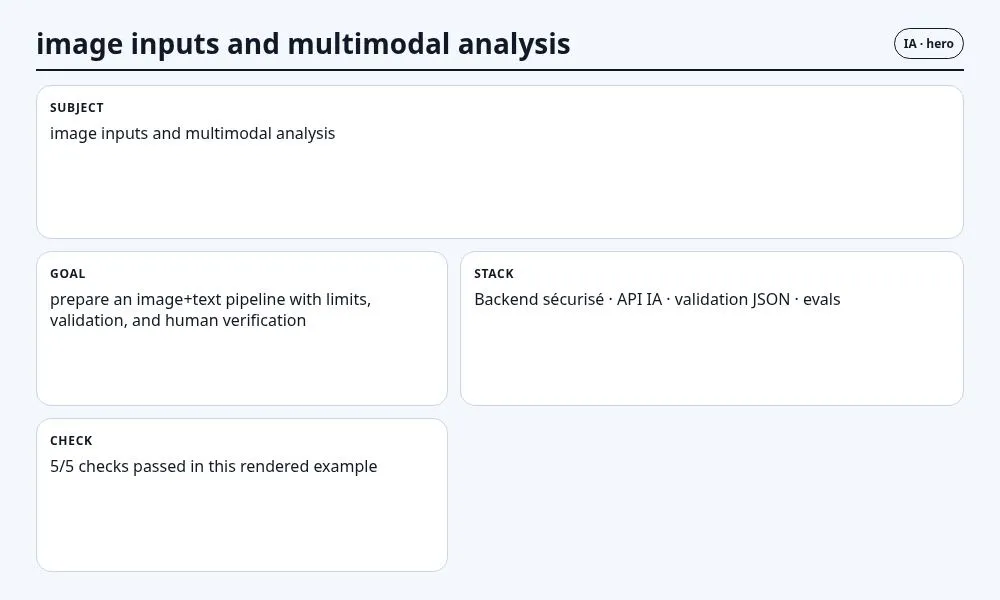This screenshot has width=1000, height=600.
Task: Select subject text about multimodal analysis
Action: [x=192, y=133]
